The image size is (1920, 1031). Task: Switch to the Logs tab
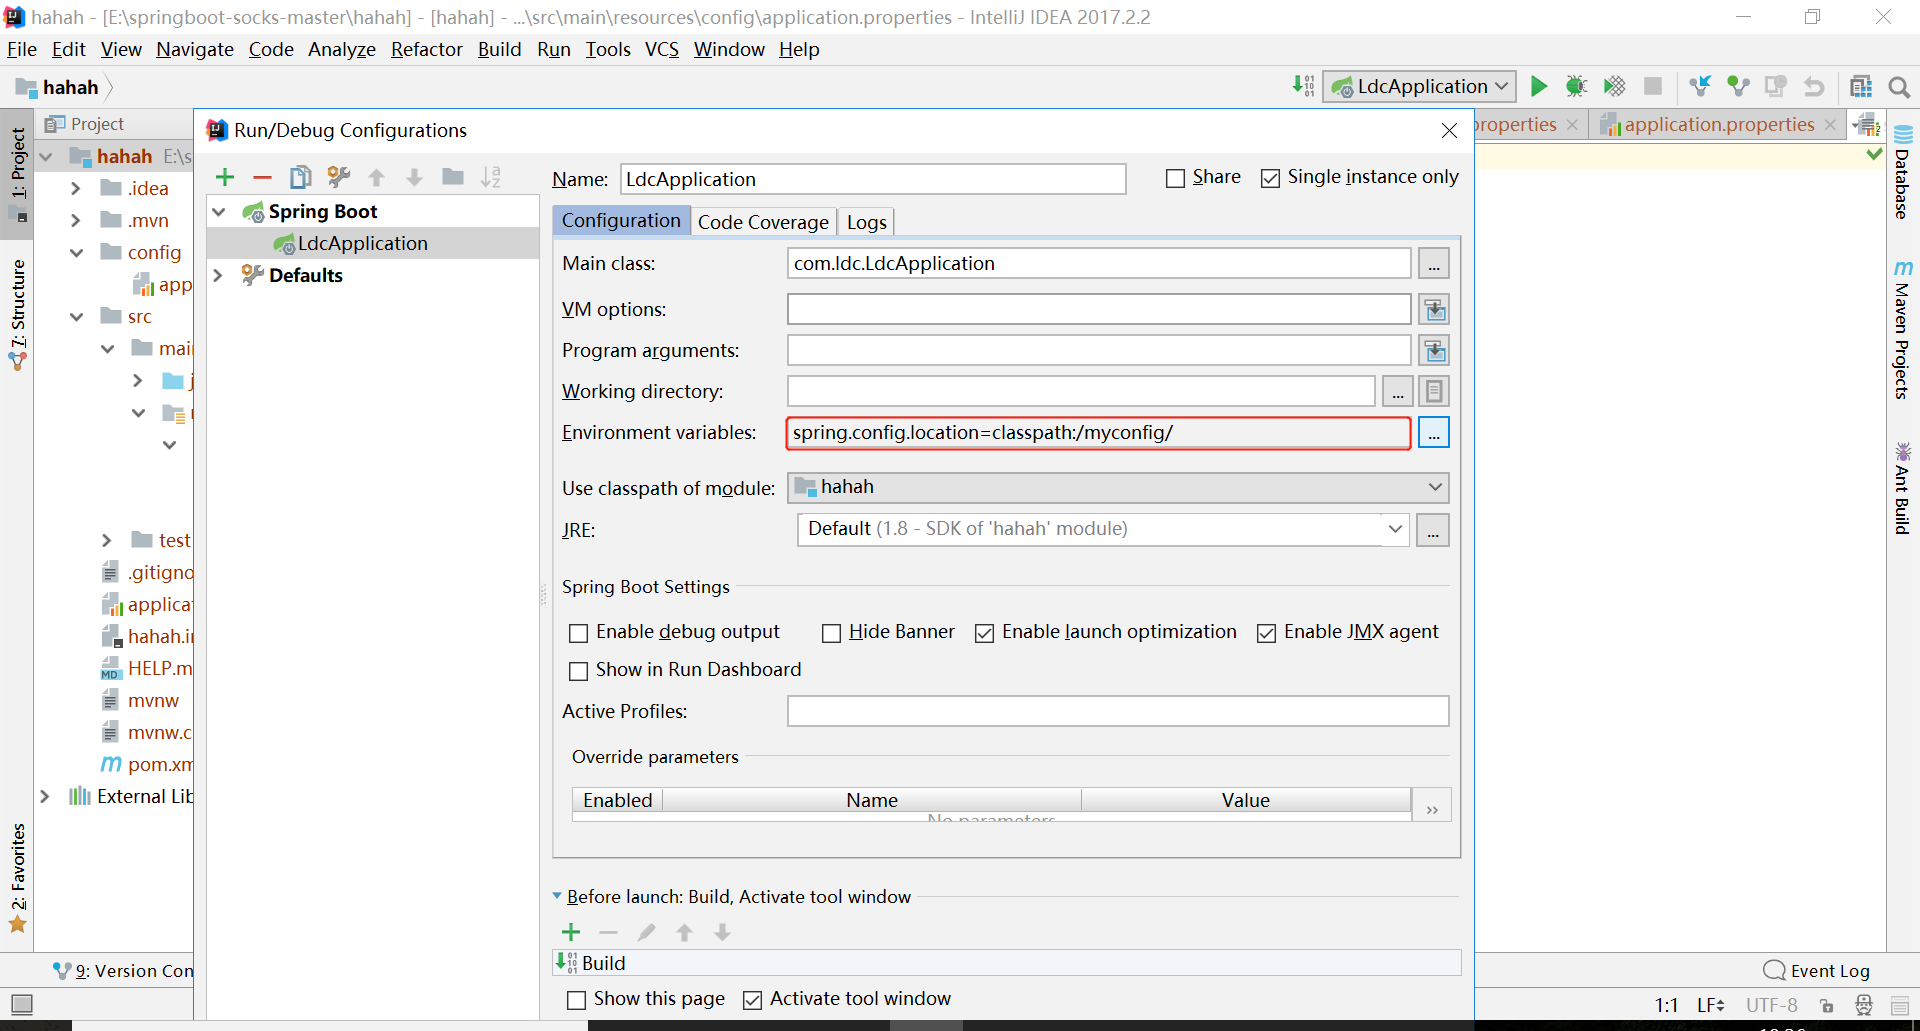867,222
